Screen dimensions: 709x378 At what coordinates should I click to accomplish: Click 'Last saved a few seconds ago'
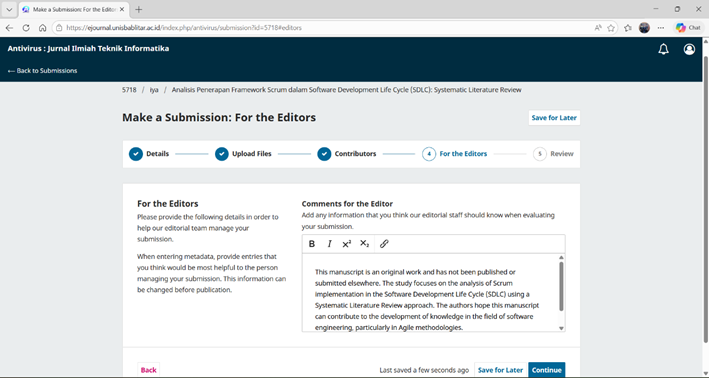tap(424, 370)
